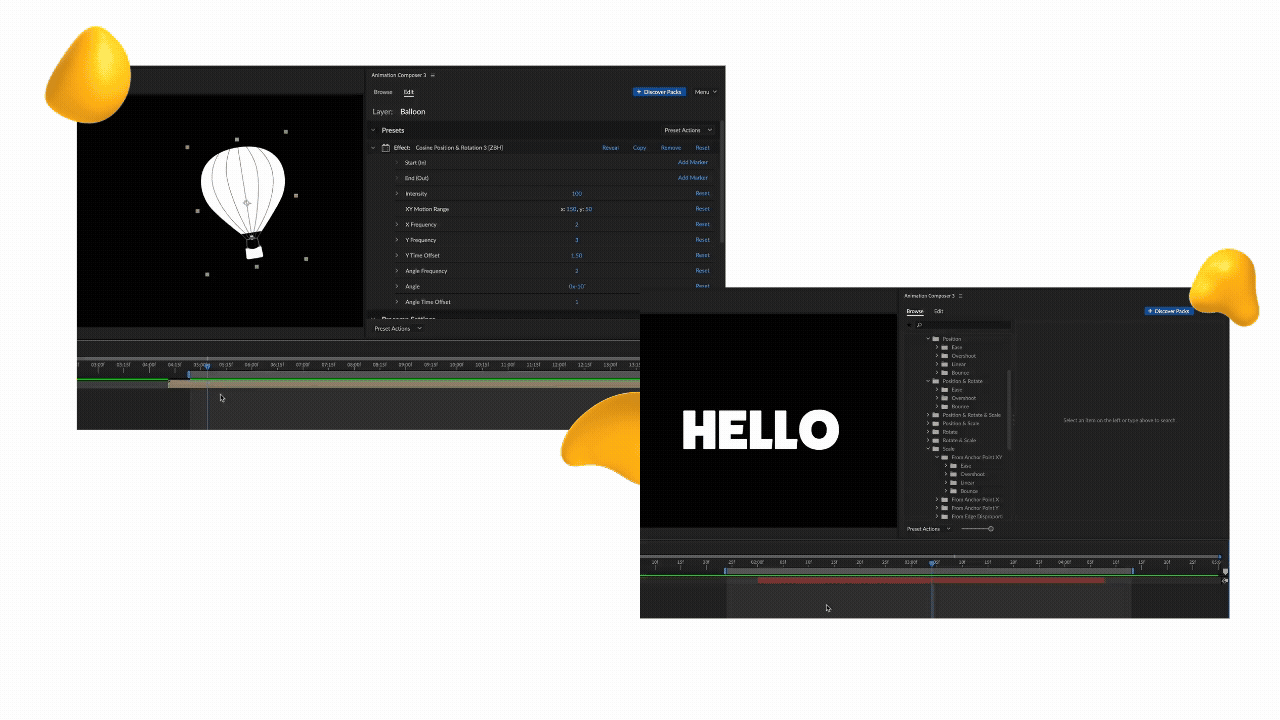Click the favorites star icon beside search box
Image resolution: width=1280 pixels, height=720 pixels.
pyautogui.click(x=909, y=324)
